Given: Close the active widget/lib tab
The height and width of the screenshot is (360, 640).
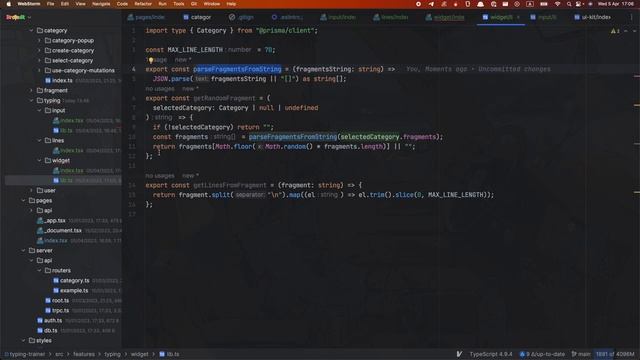Looking at the screenshot, I should pos(518,17).
